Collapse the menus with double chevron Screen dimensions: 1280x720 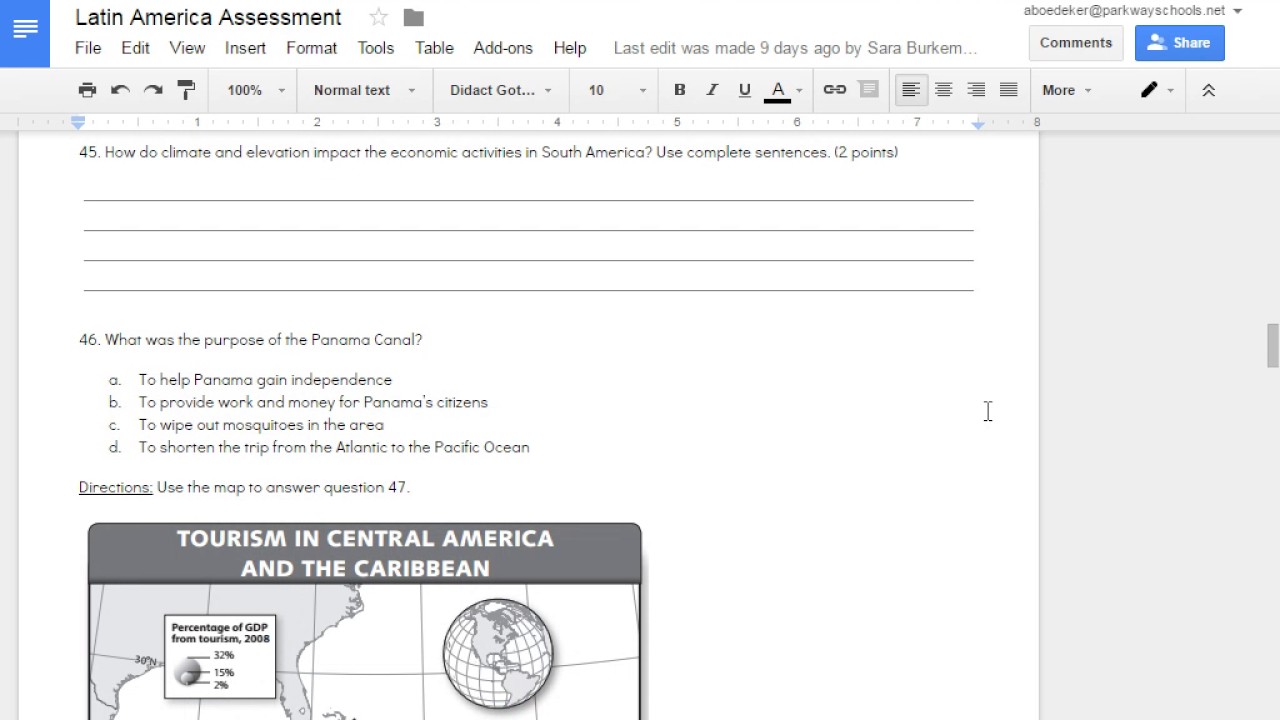pos(1208,90)
